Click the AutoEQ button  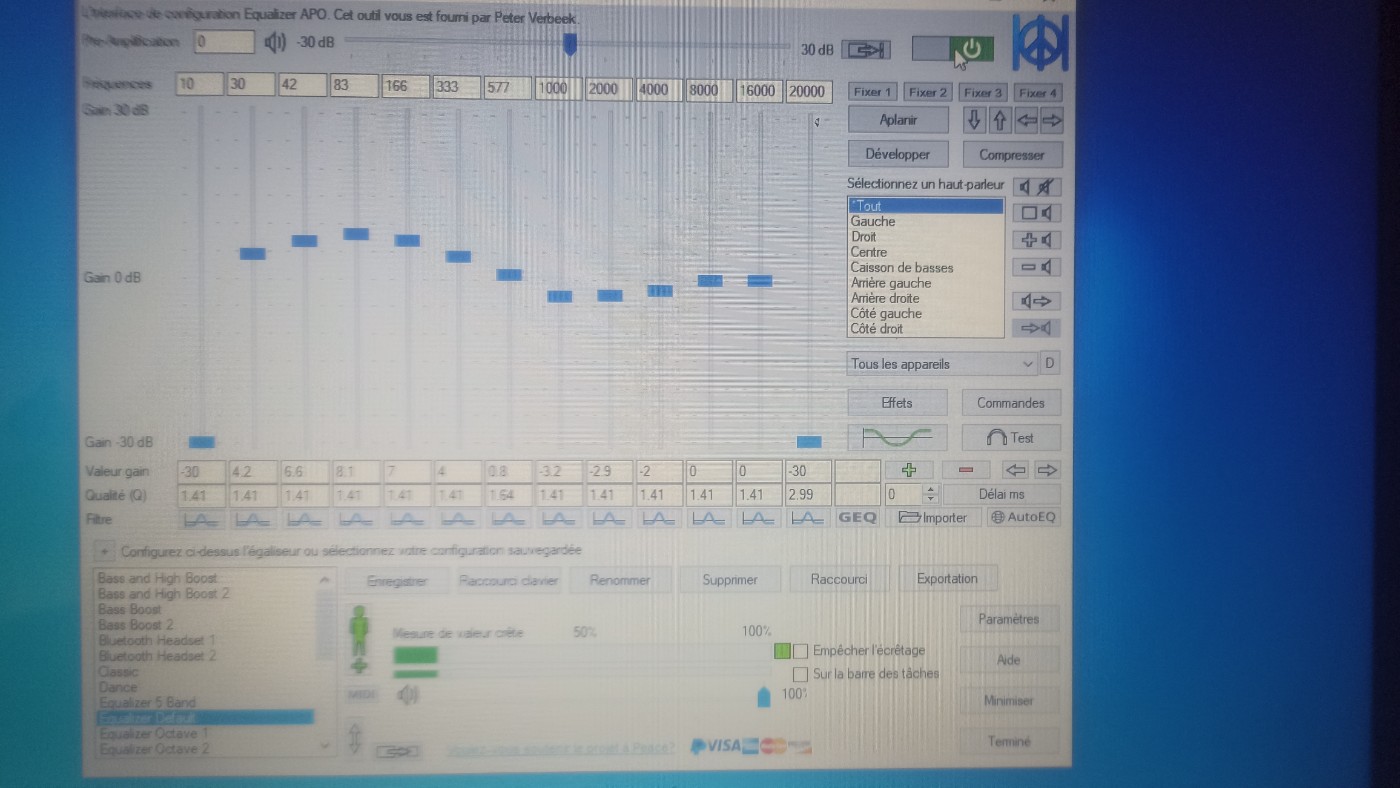pyautogui.click(x=1023, y=518)
